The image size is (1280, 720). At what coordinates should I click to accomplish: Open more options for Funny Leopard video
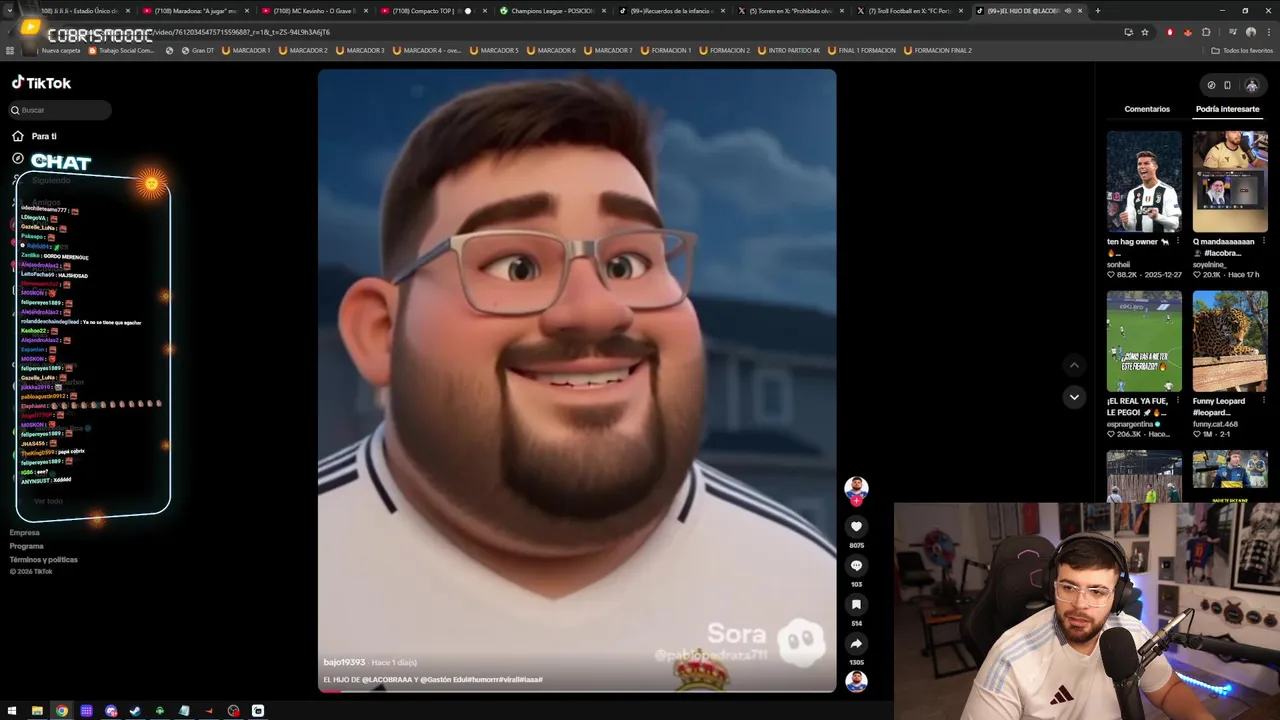coord(1264,402)
